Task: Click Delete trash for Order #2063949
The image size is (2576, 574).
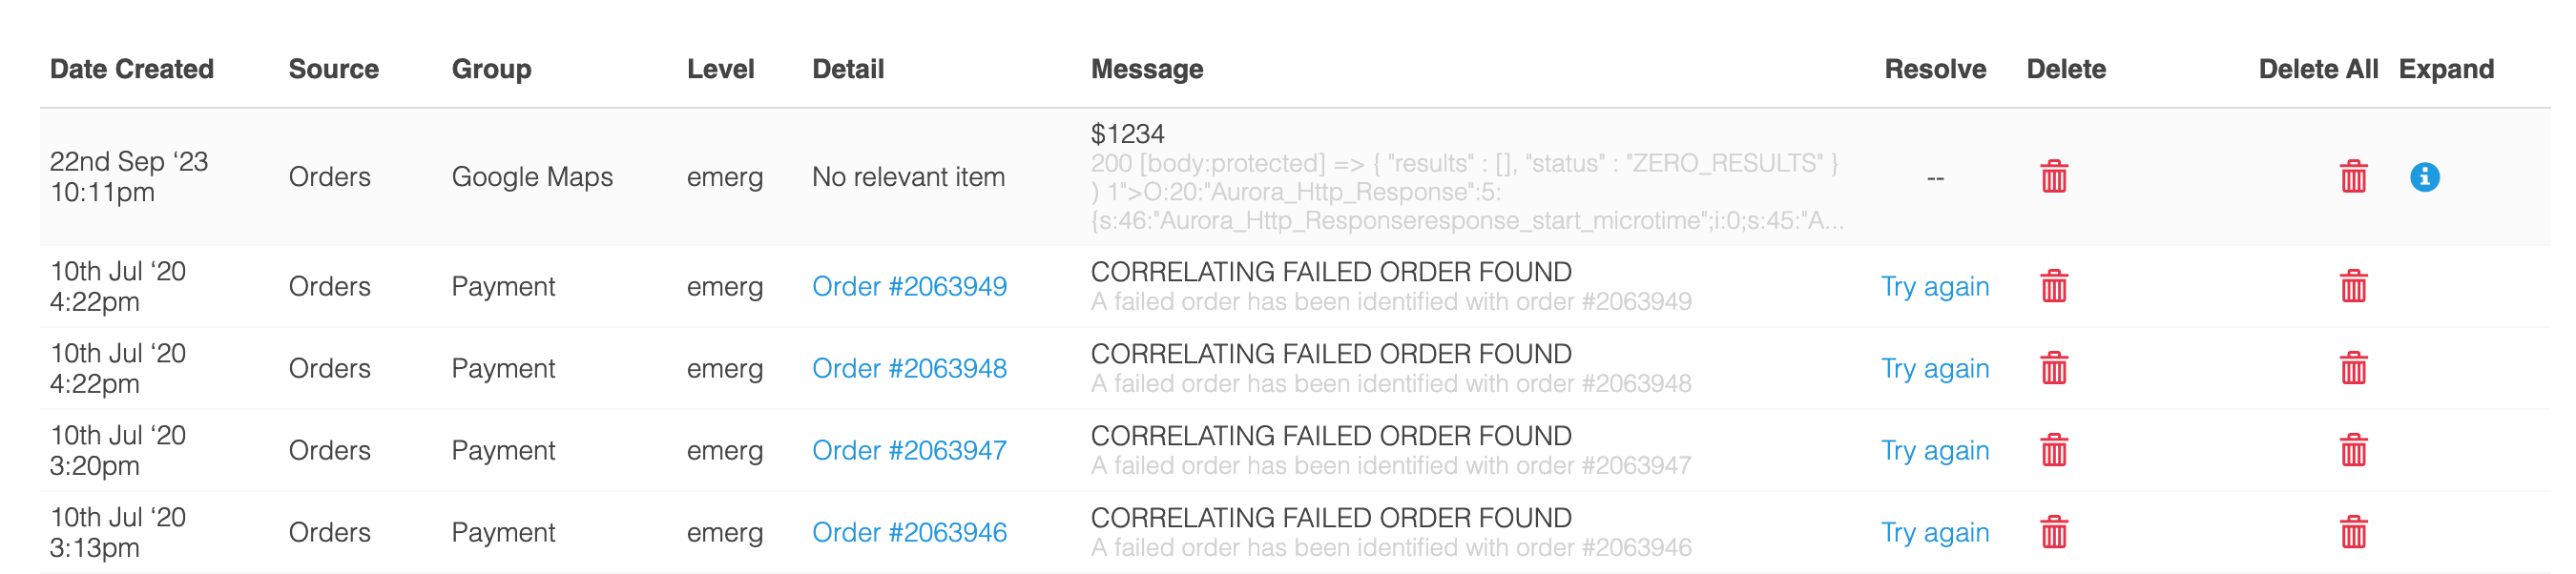Action: (2054, 286)
